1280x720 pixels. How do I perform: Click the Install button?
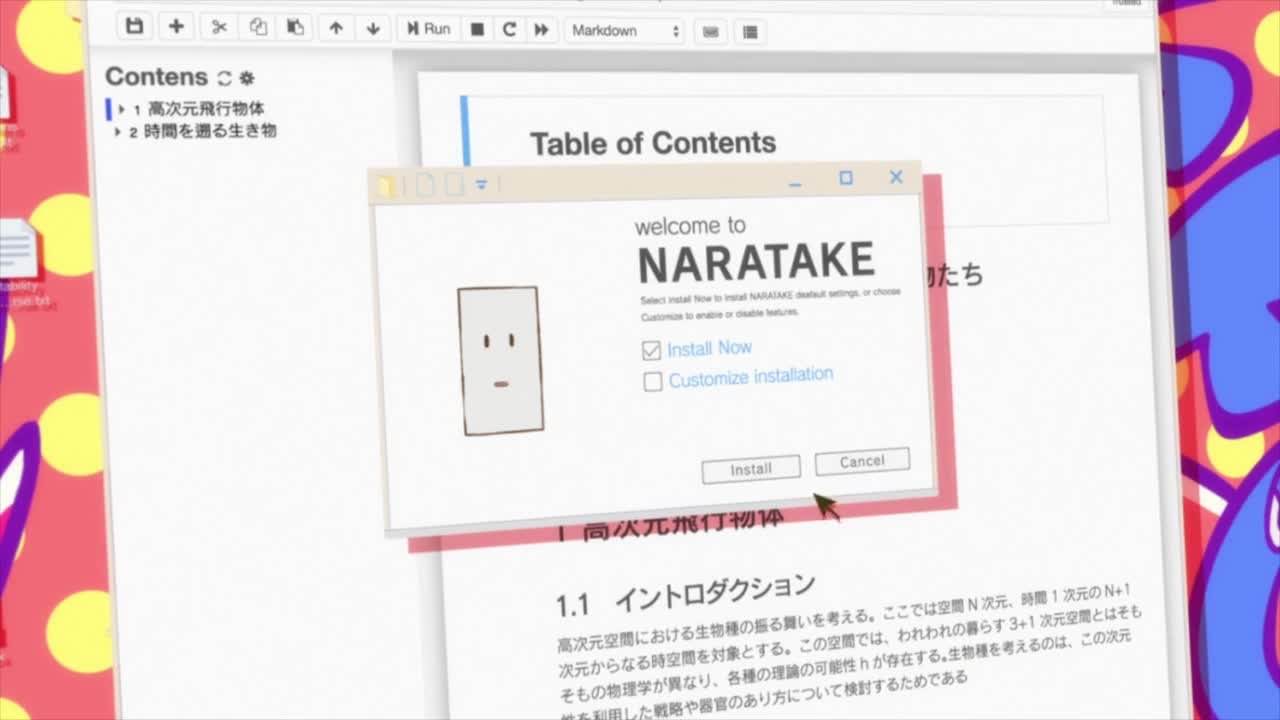[x=750, y=468]
